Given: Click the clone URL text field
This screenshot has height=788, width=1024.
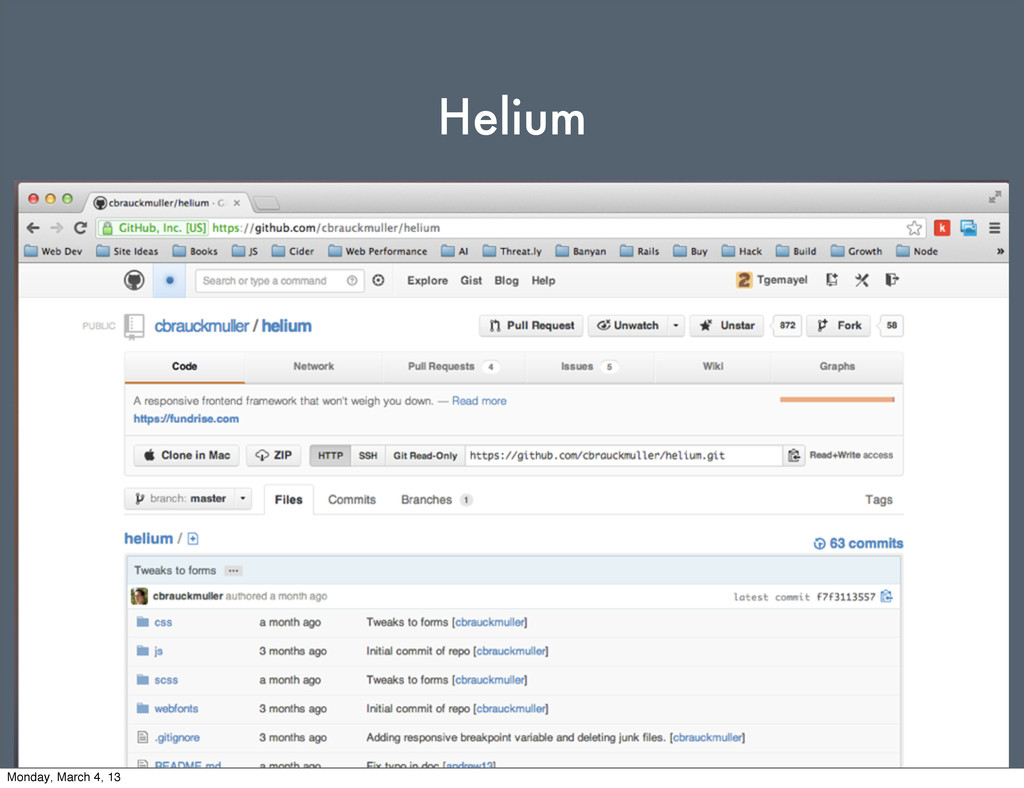Looking at the screenshot, I should coord(624,455).
